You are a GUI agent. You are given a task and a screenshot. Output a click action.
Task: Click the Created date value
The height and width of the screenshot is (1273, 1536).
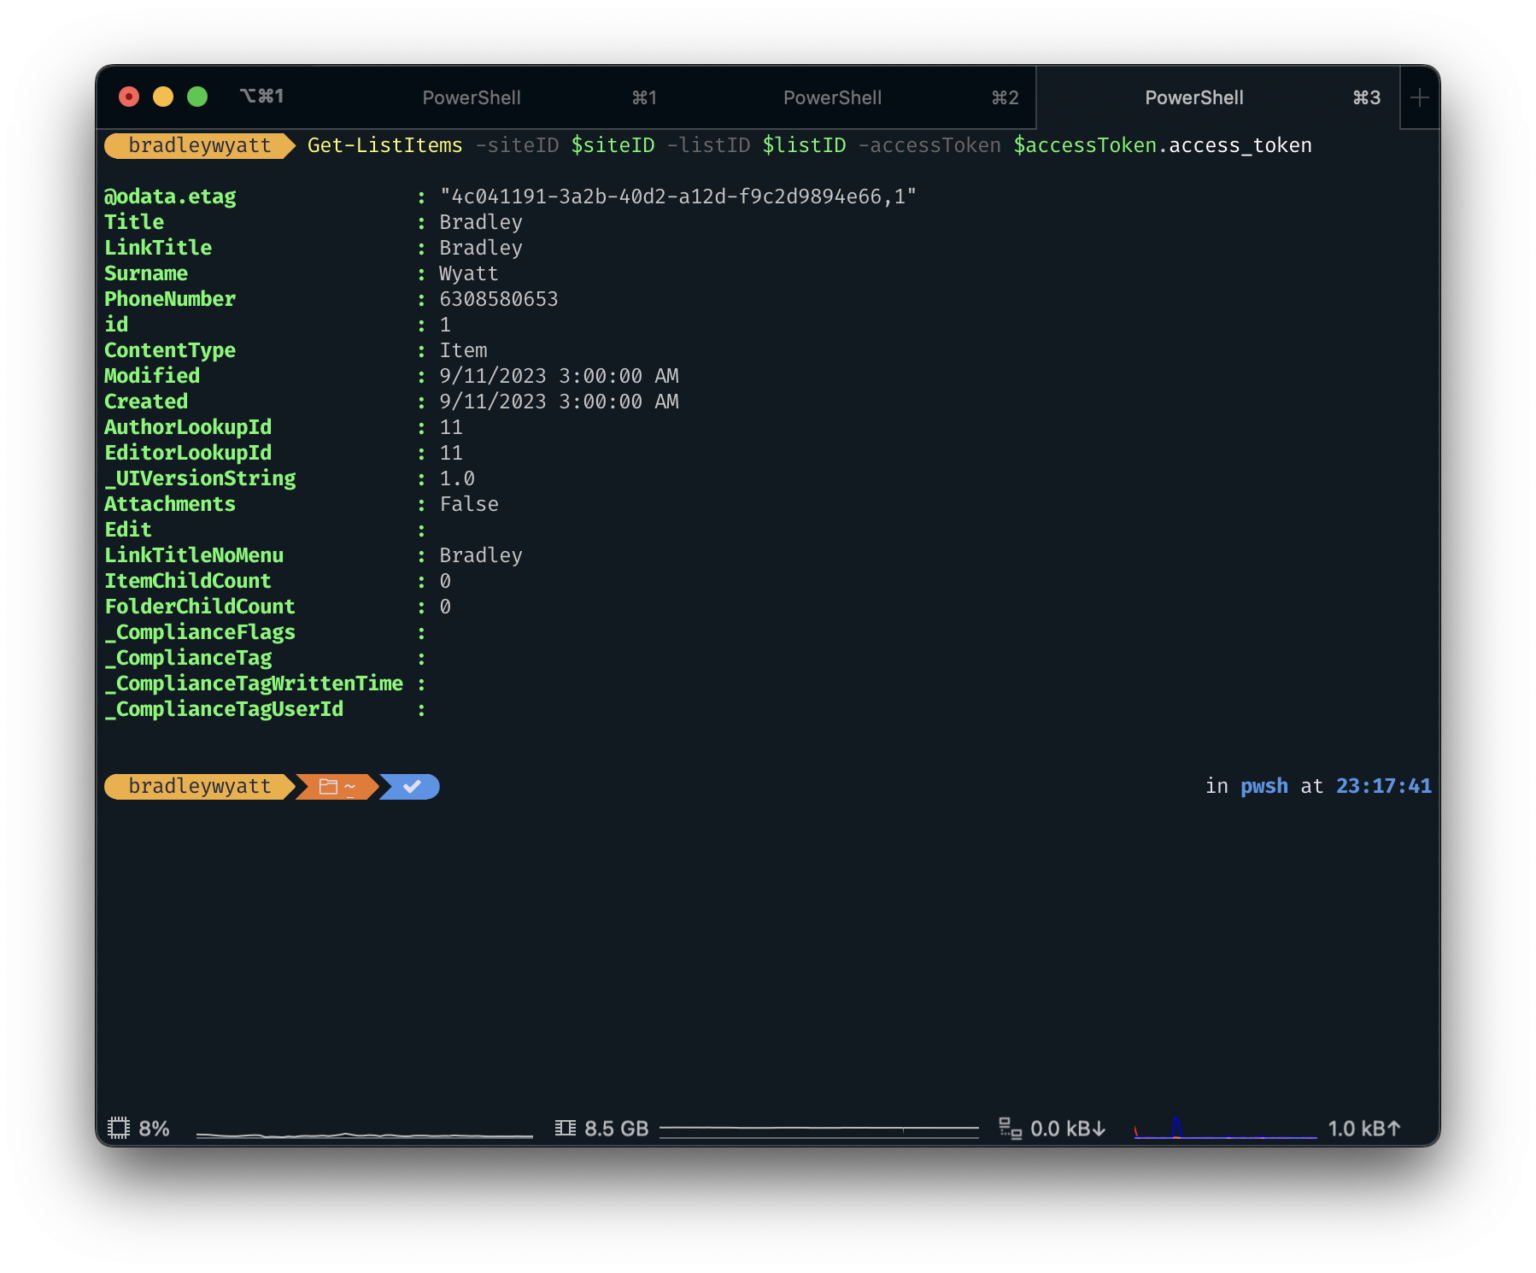pyautogui.click(x=559, y=402)
